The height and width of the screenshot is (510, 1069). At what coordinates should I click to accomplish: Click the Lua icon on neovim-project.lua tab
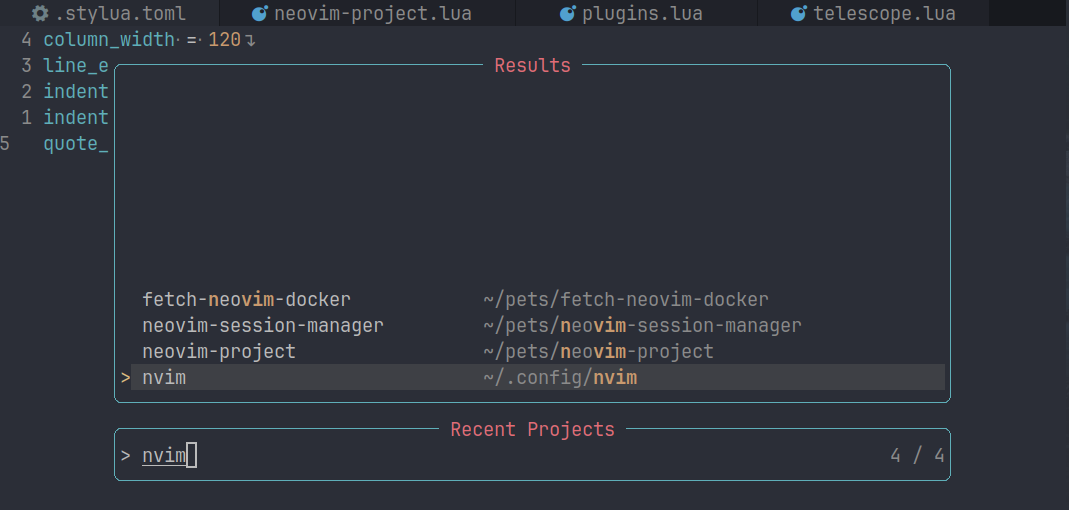[x=260, y=13]
